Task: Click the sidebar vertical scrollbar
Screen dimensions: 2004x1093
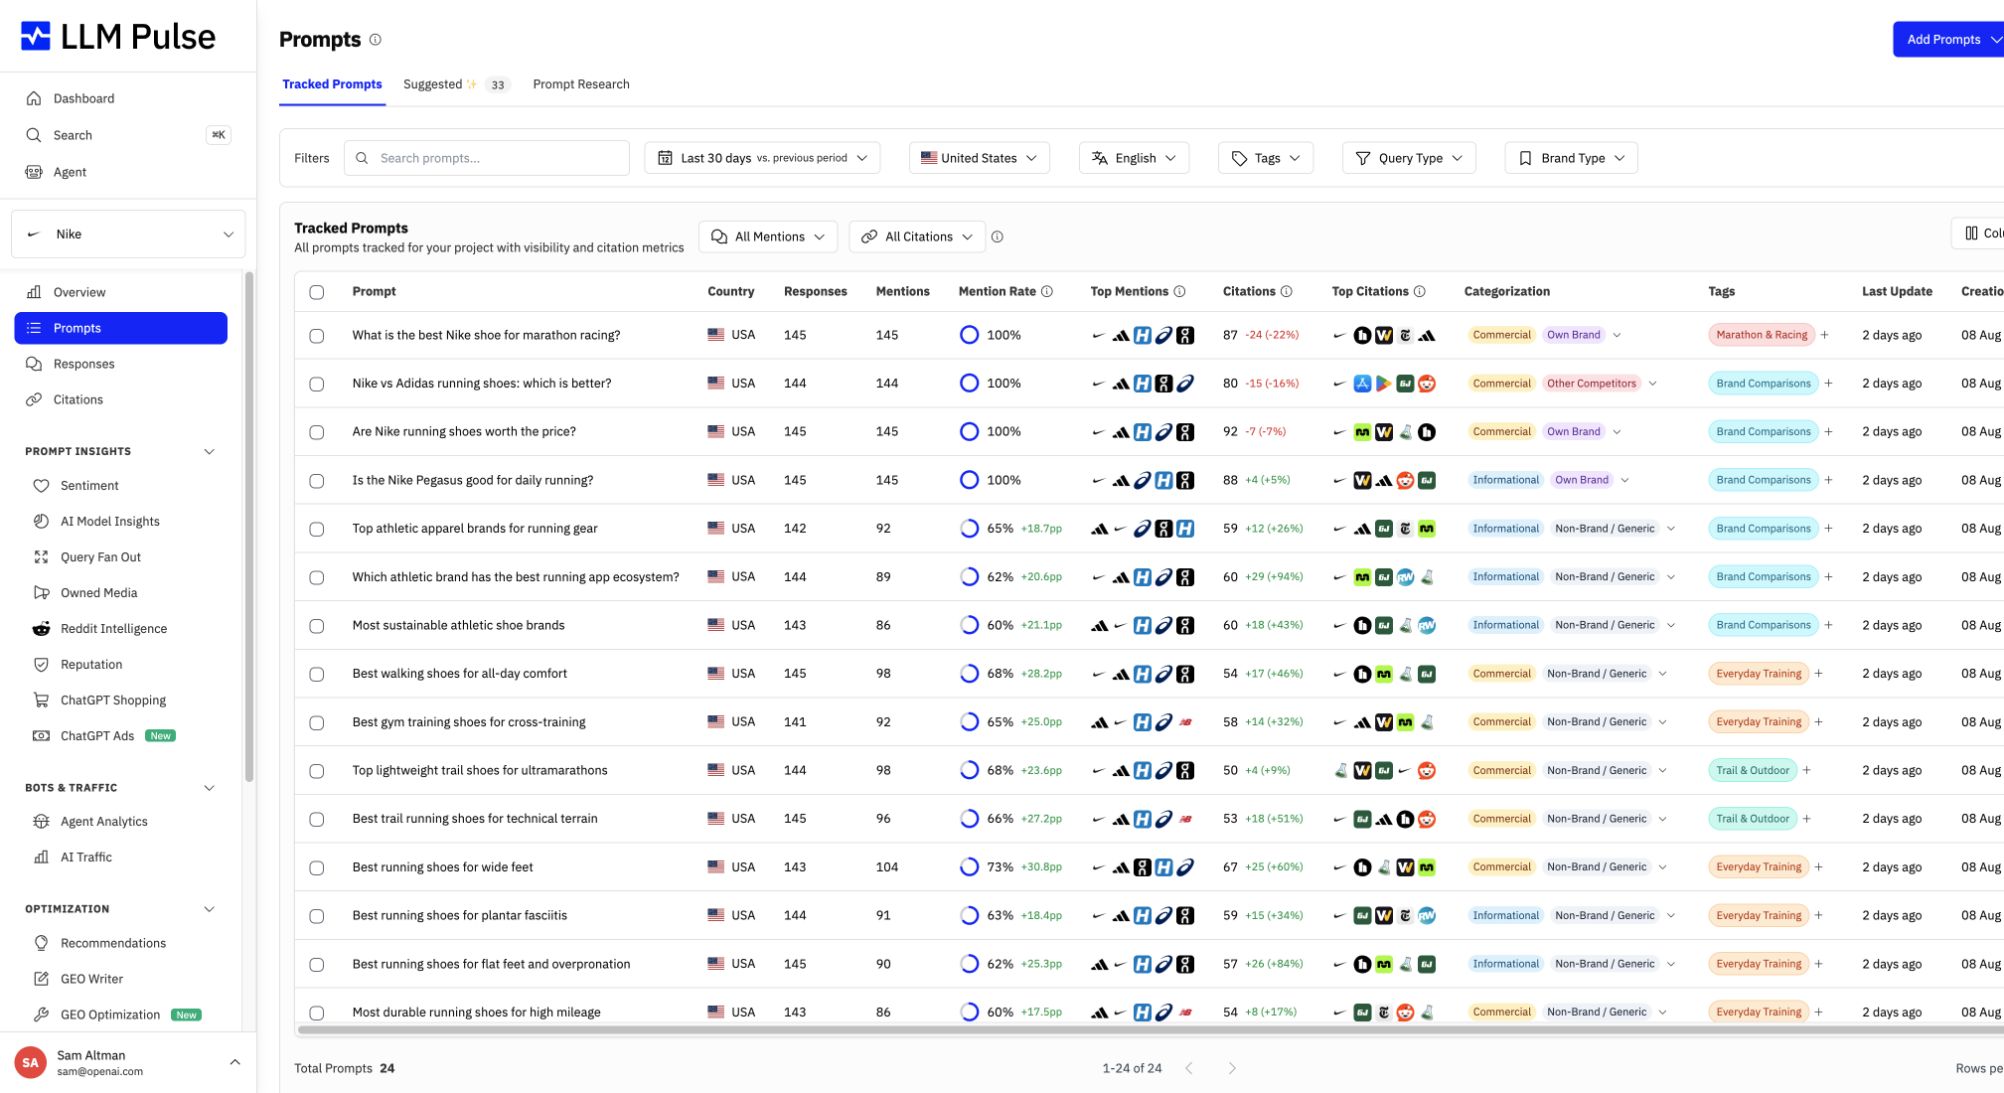Action: (249, 527)
